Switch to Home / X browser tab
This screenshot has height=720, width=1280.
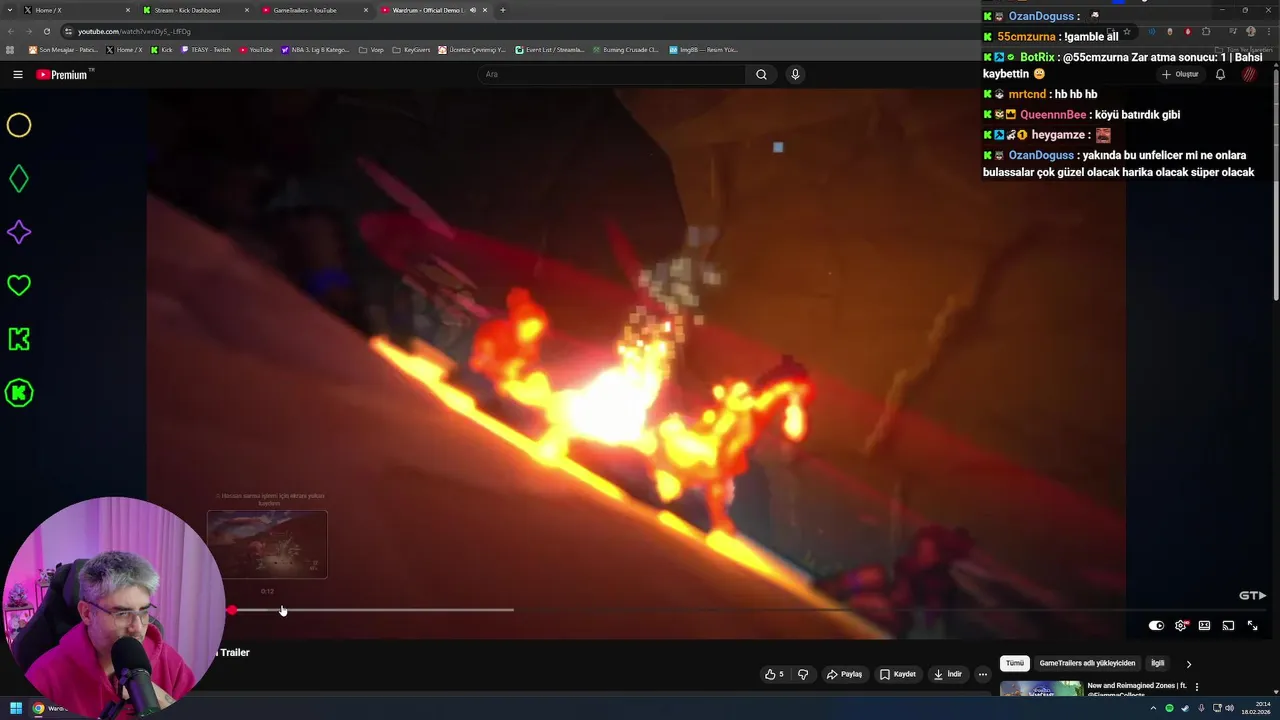click(x=78, y=10)
